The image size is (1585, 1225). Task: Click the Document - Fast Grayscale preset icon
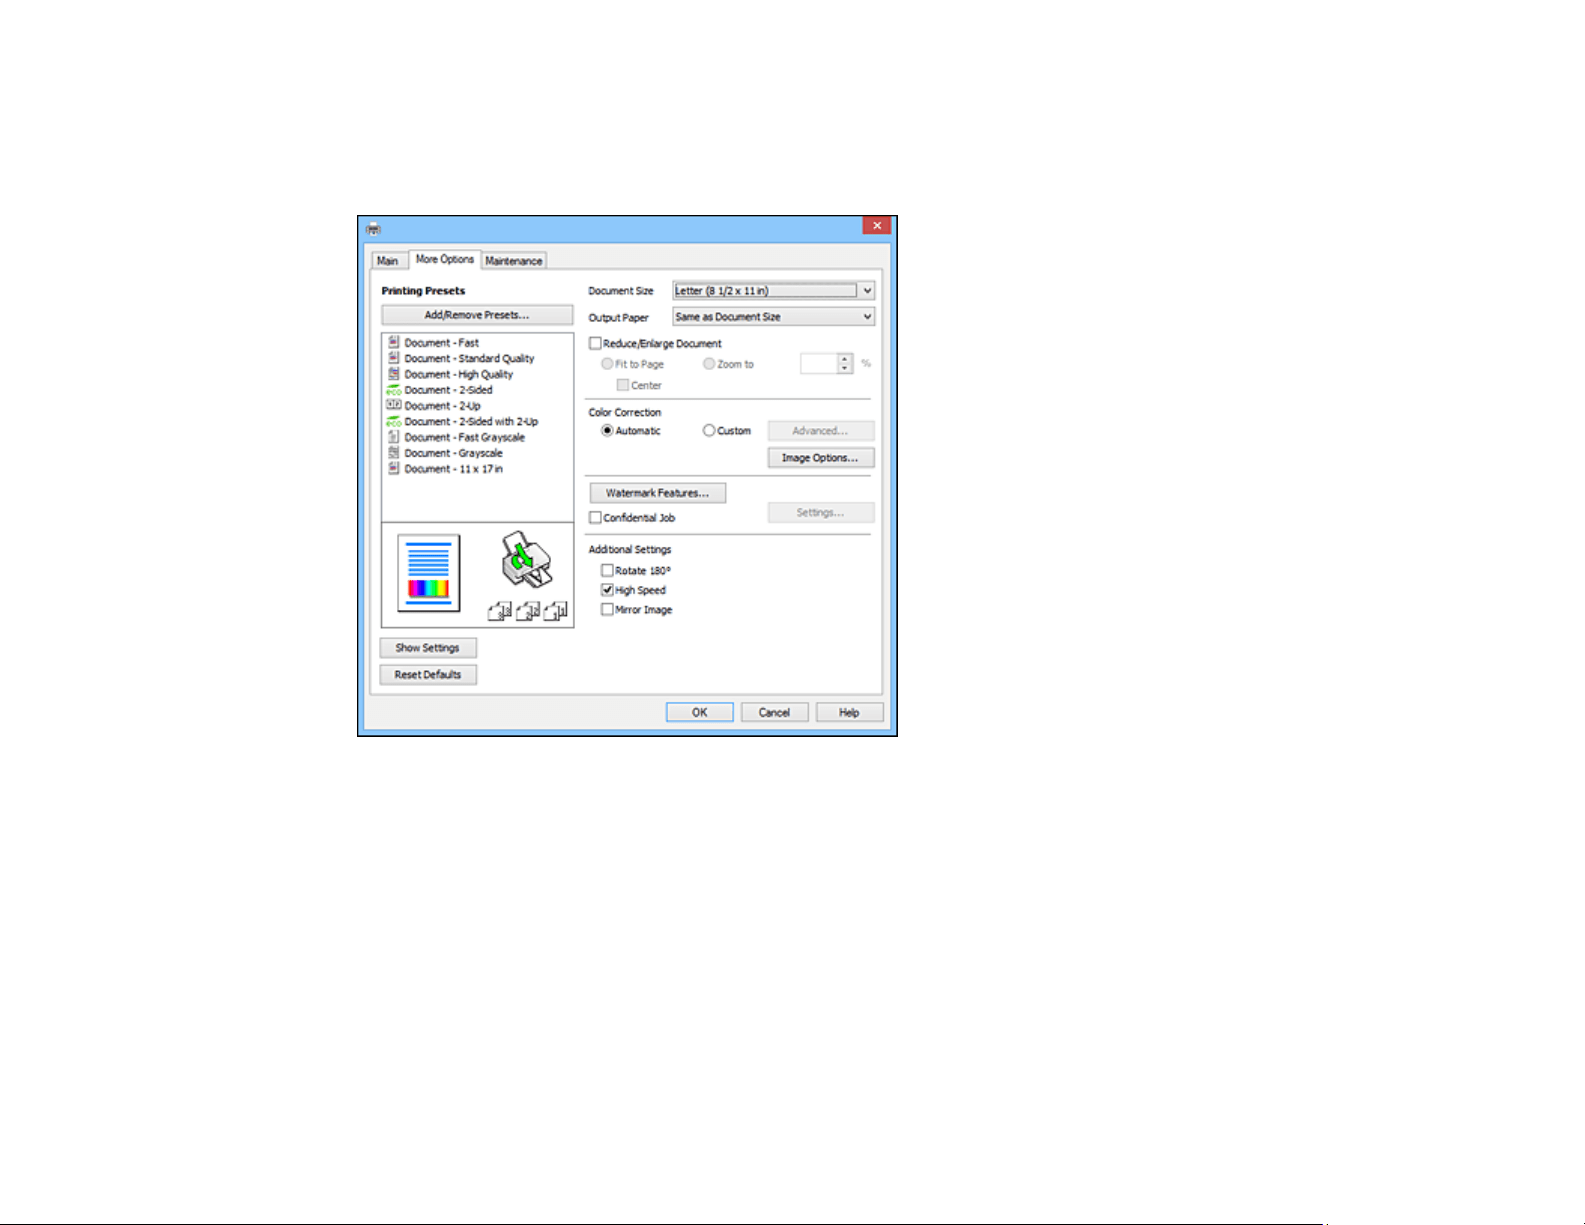click(394, 437)
